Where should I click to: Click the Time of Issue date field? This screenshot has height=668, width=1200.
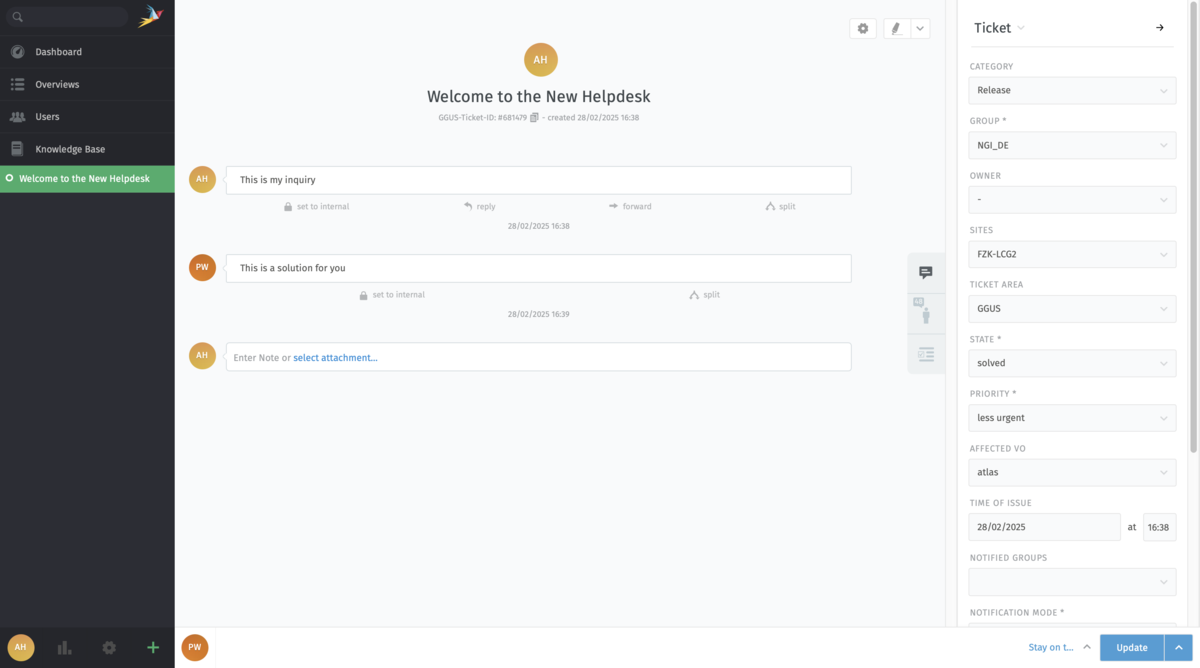coord(1044,527)
